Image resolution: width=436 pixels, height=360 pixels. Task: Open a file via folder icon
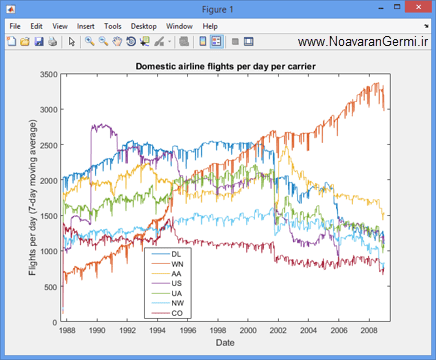click(x=25, y=42)
